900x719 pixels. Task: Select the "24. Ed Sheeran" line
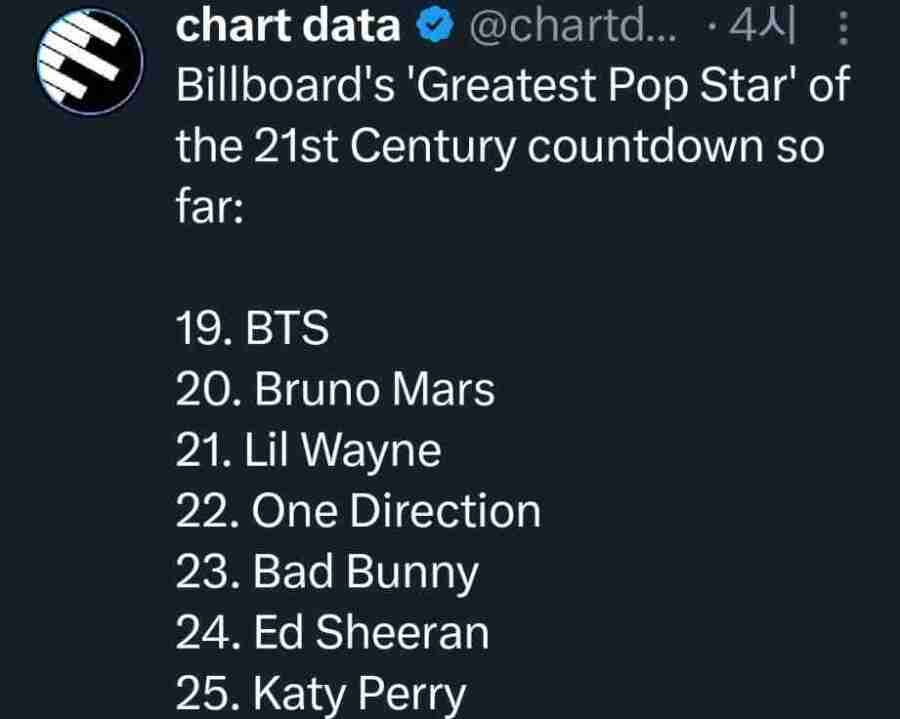coord(332,632)
